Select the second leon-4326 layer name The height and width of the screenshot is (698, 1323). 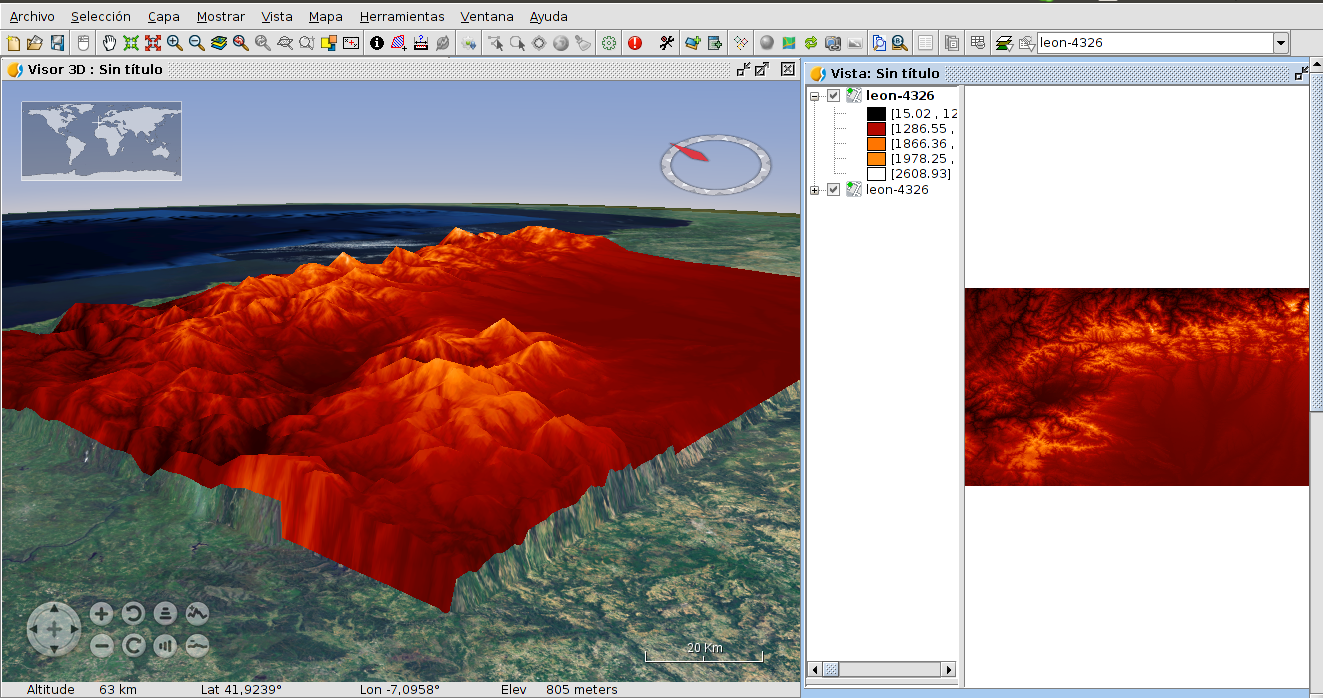pyautogui.click(x=897, y=190)
